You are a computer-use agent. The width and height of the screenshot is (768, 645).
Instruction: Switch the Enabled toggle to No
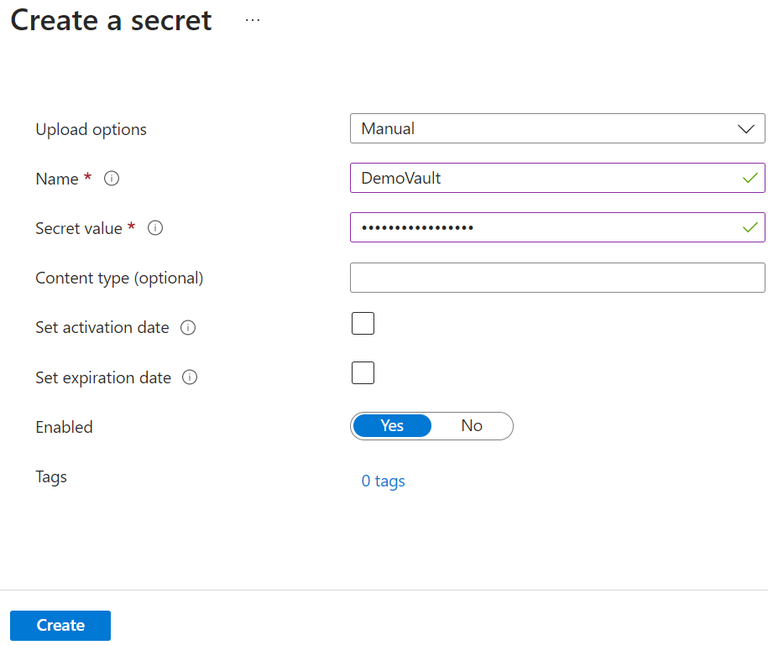pos(472,426)
